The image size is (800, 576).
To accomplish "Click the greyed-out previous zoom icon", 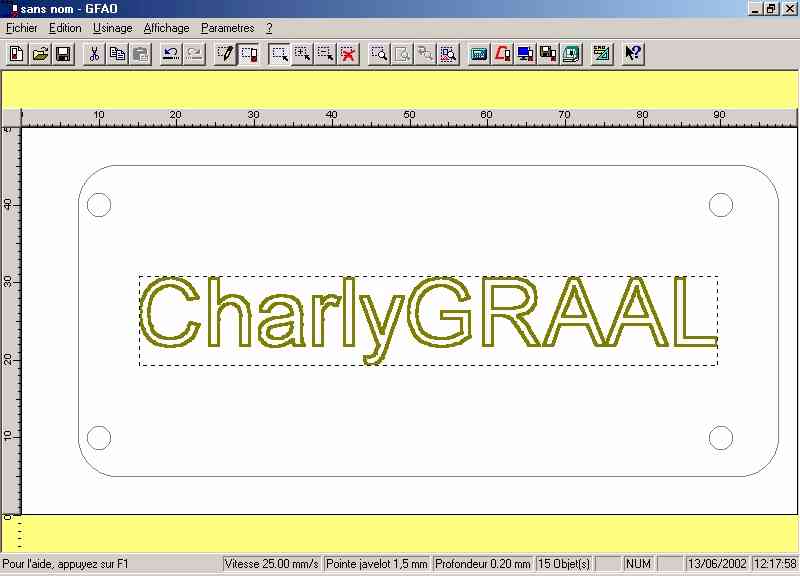I will pyautogui.click(x=425, y=54).
